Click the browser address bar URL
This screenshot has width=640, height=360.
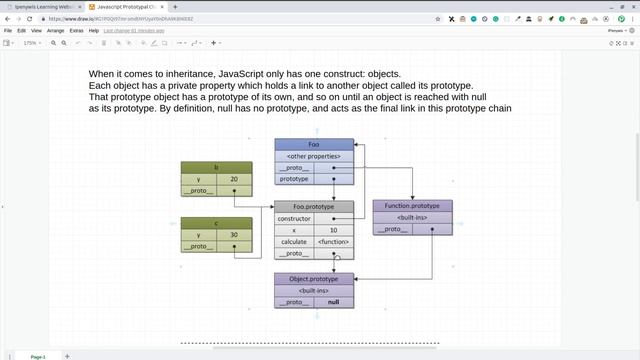[121, 19]
